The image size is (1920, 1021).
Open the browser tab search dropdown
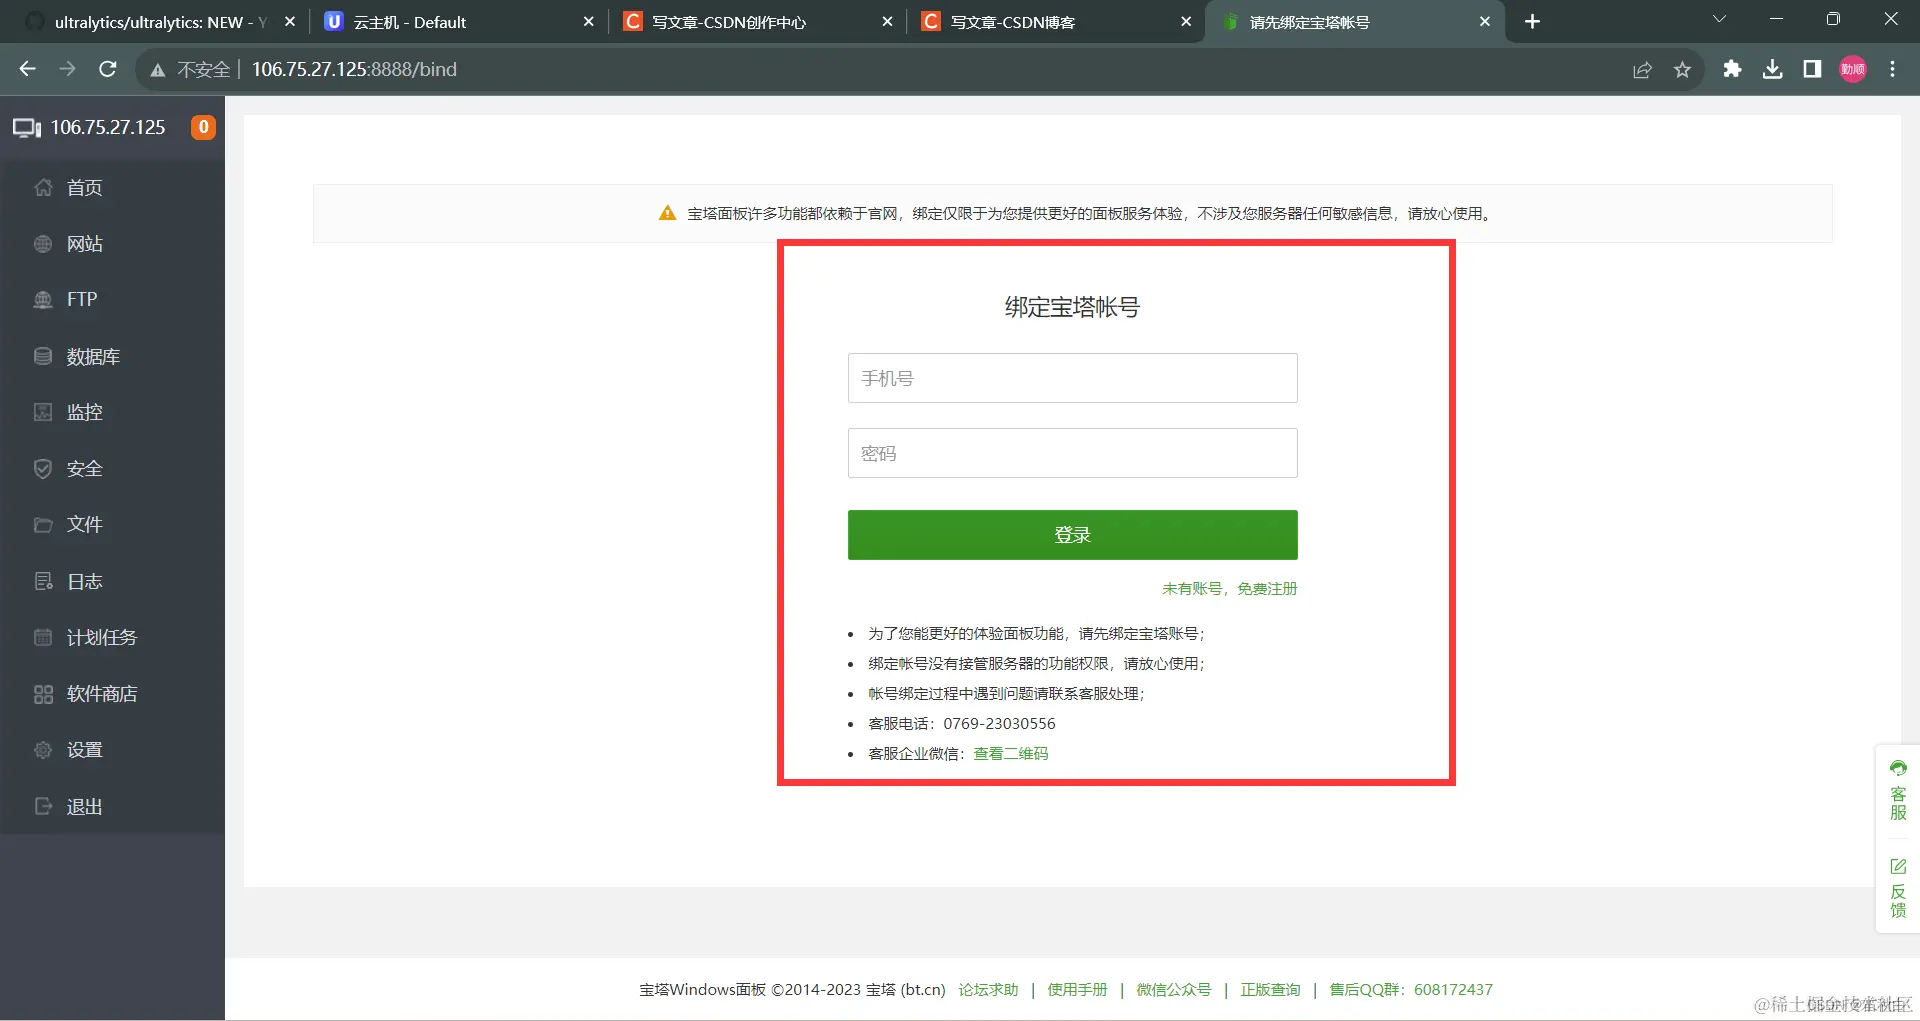pos(1719,19)
